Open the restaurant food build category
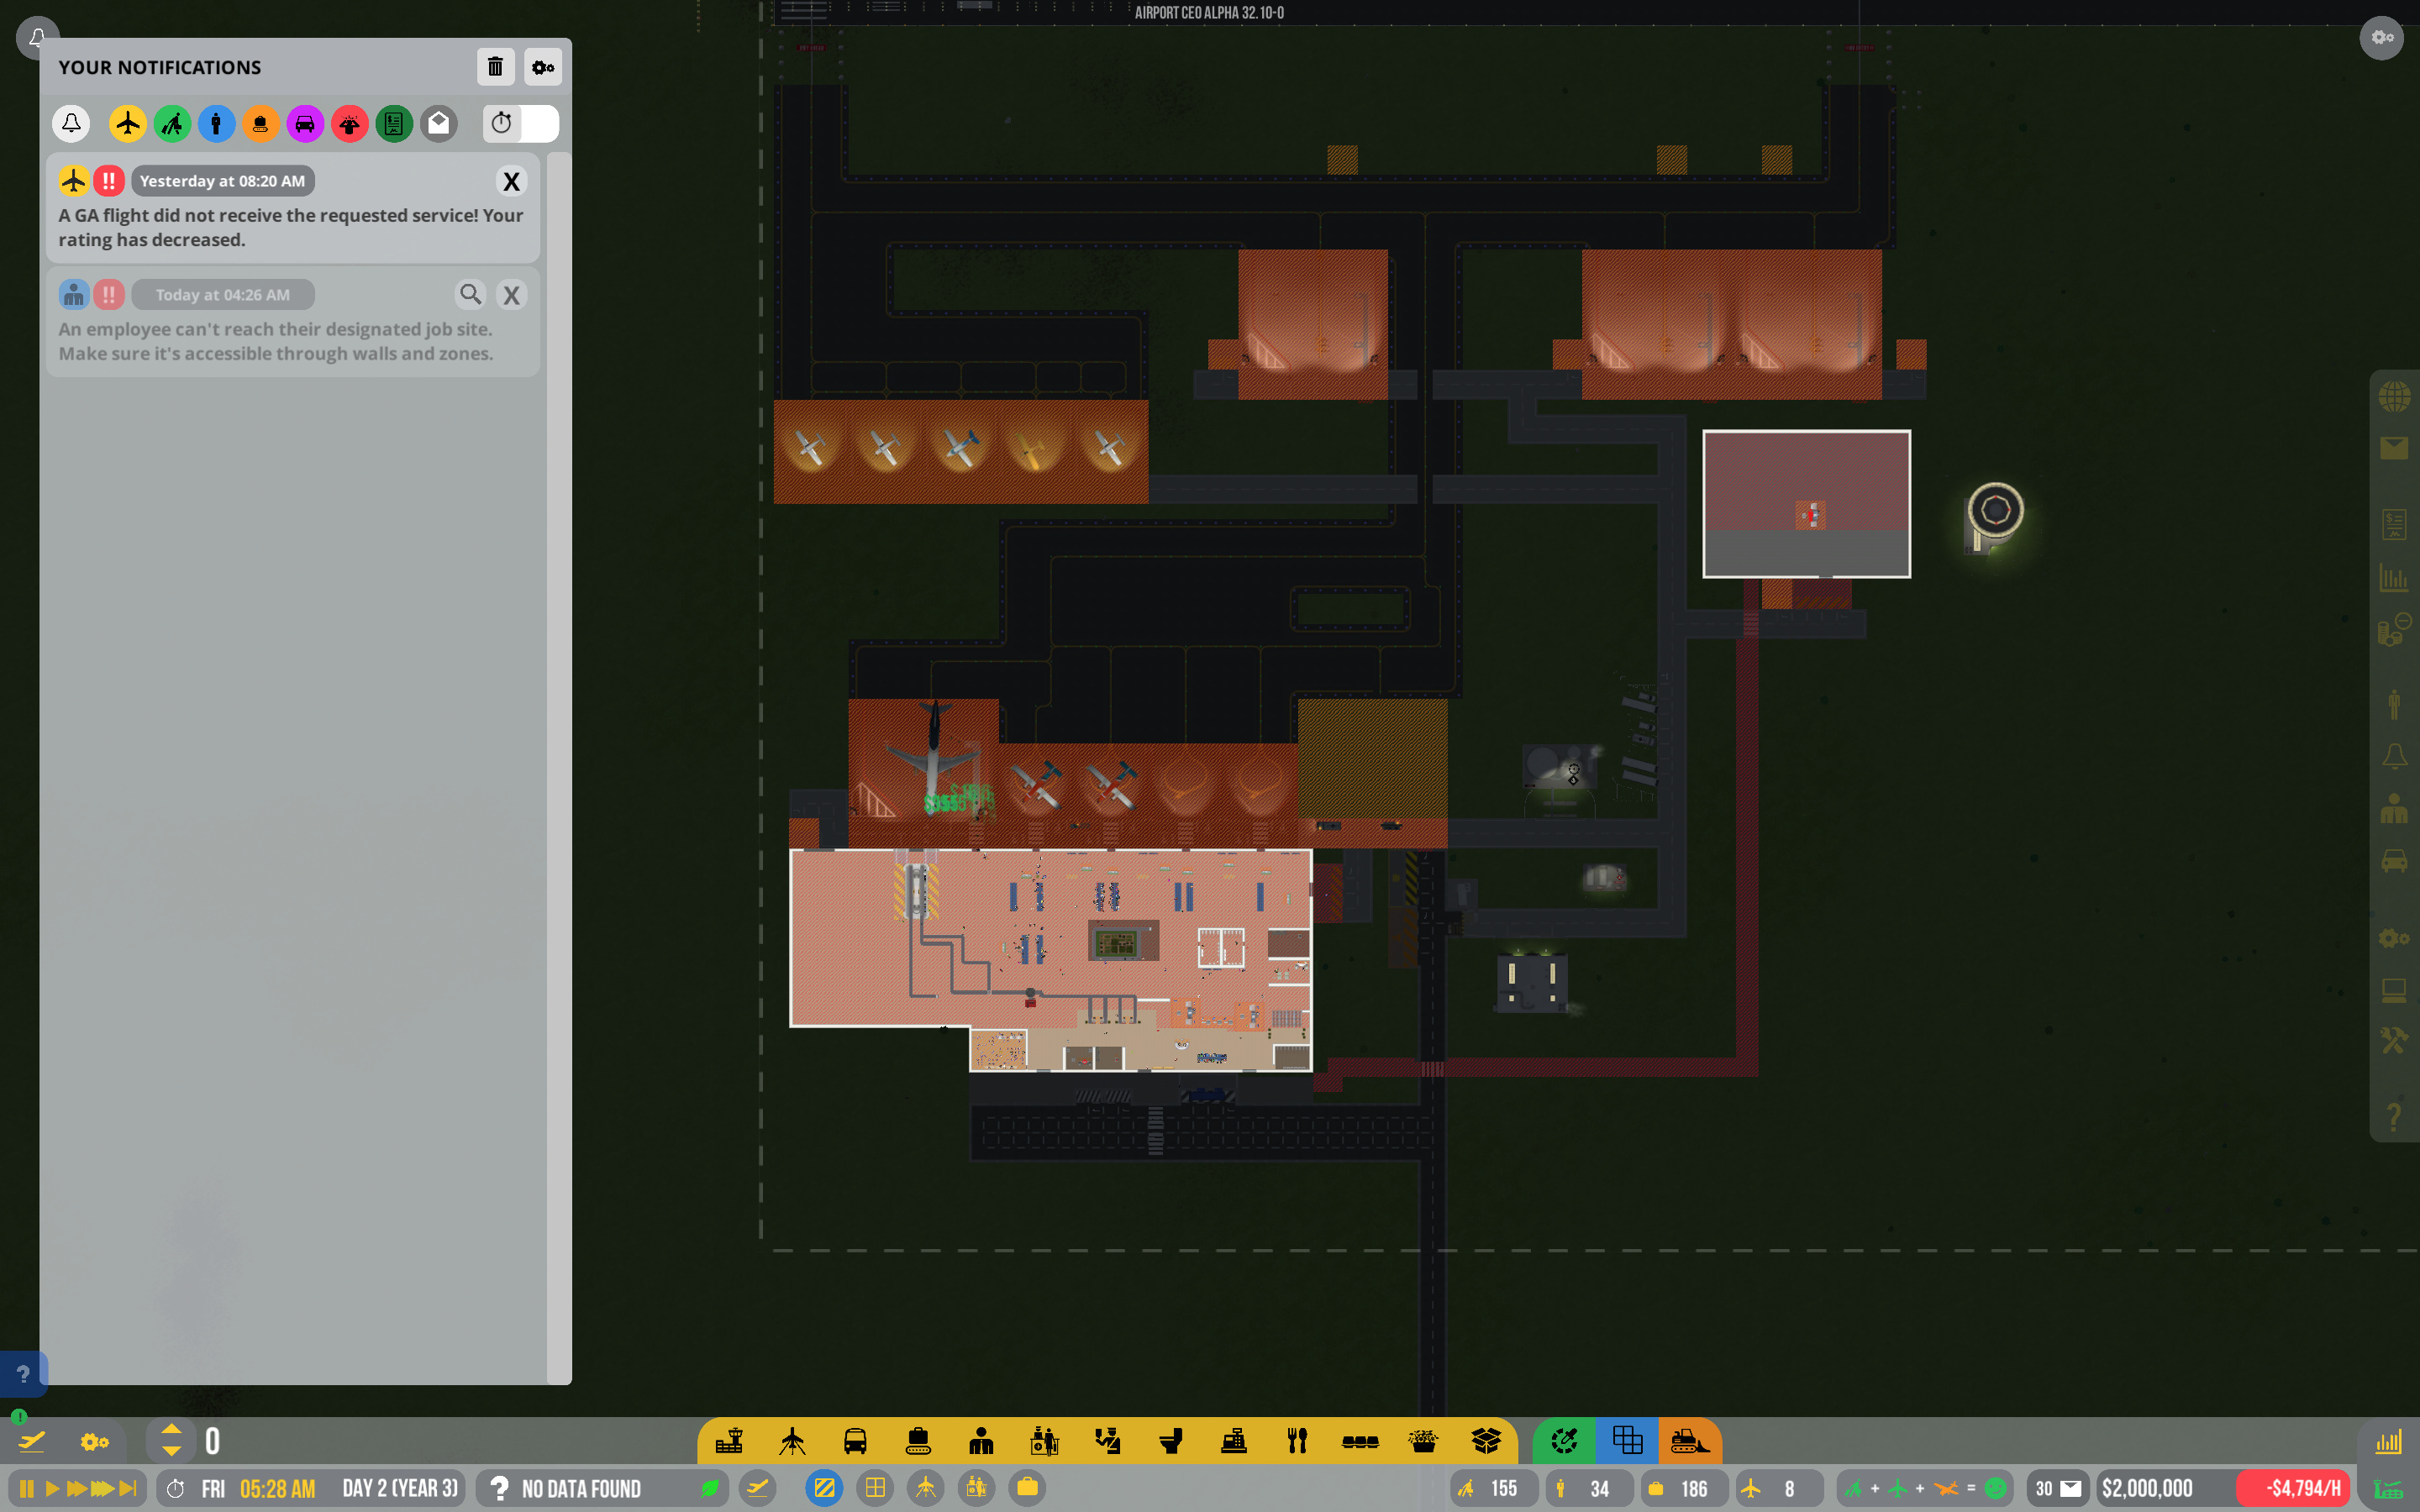2420x1512 pixels. point(1297,1441)
